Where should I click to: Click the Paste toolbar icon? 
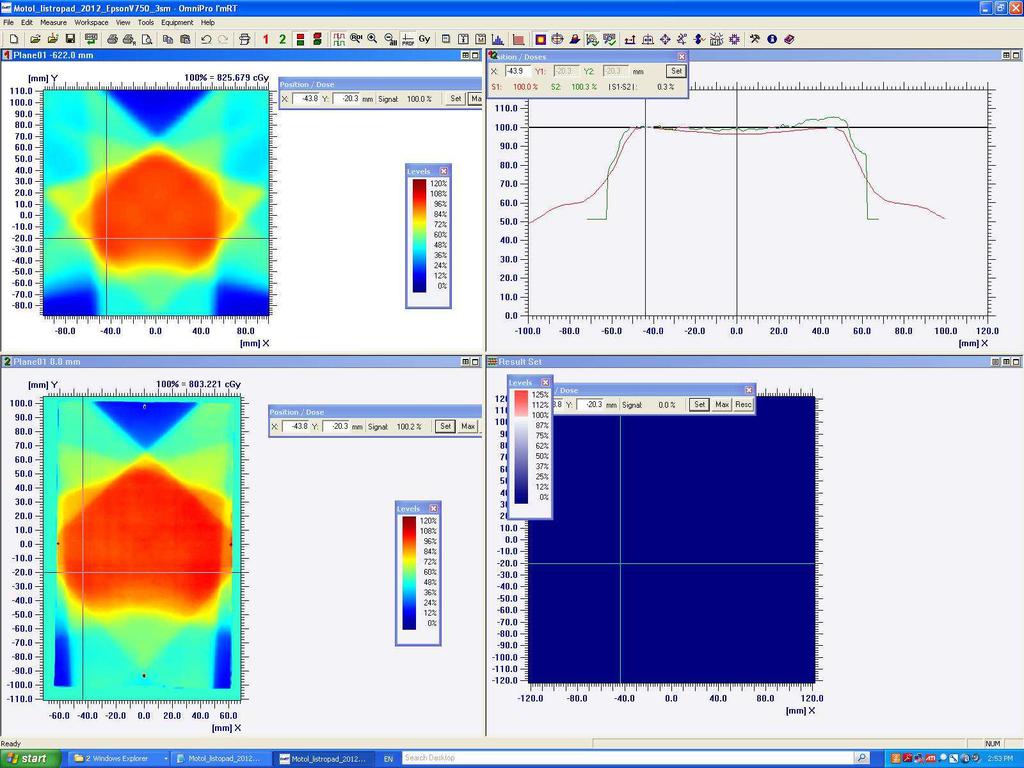point(185,39)
